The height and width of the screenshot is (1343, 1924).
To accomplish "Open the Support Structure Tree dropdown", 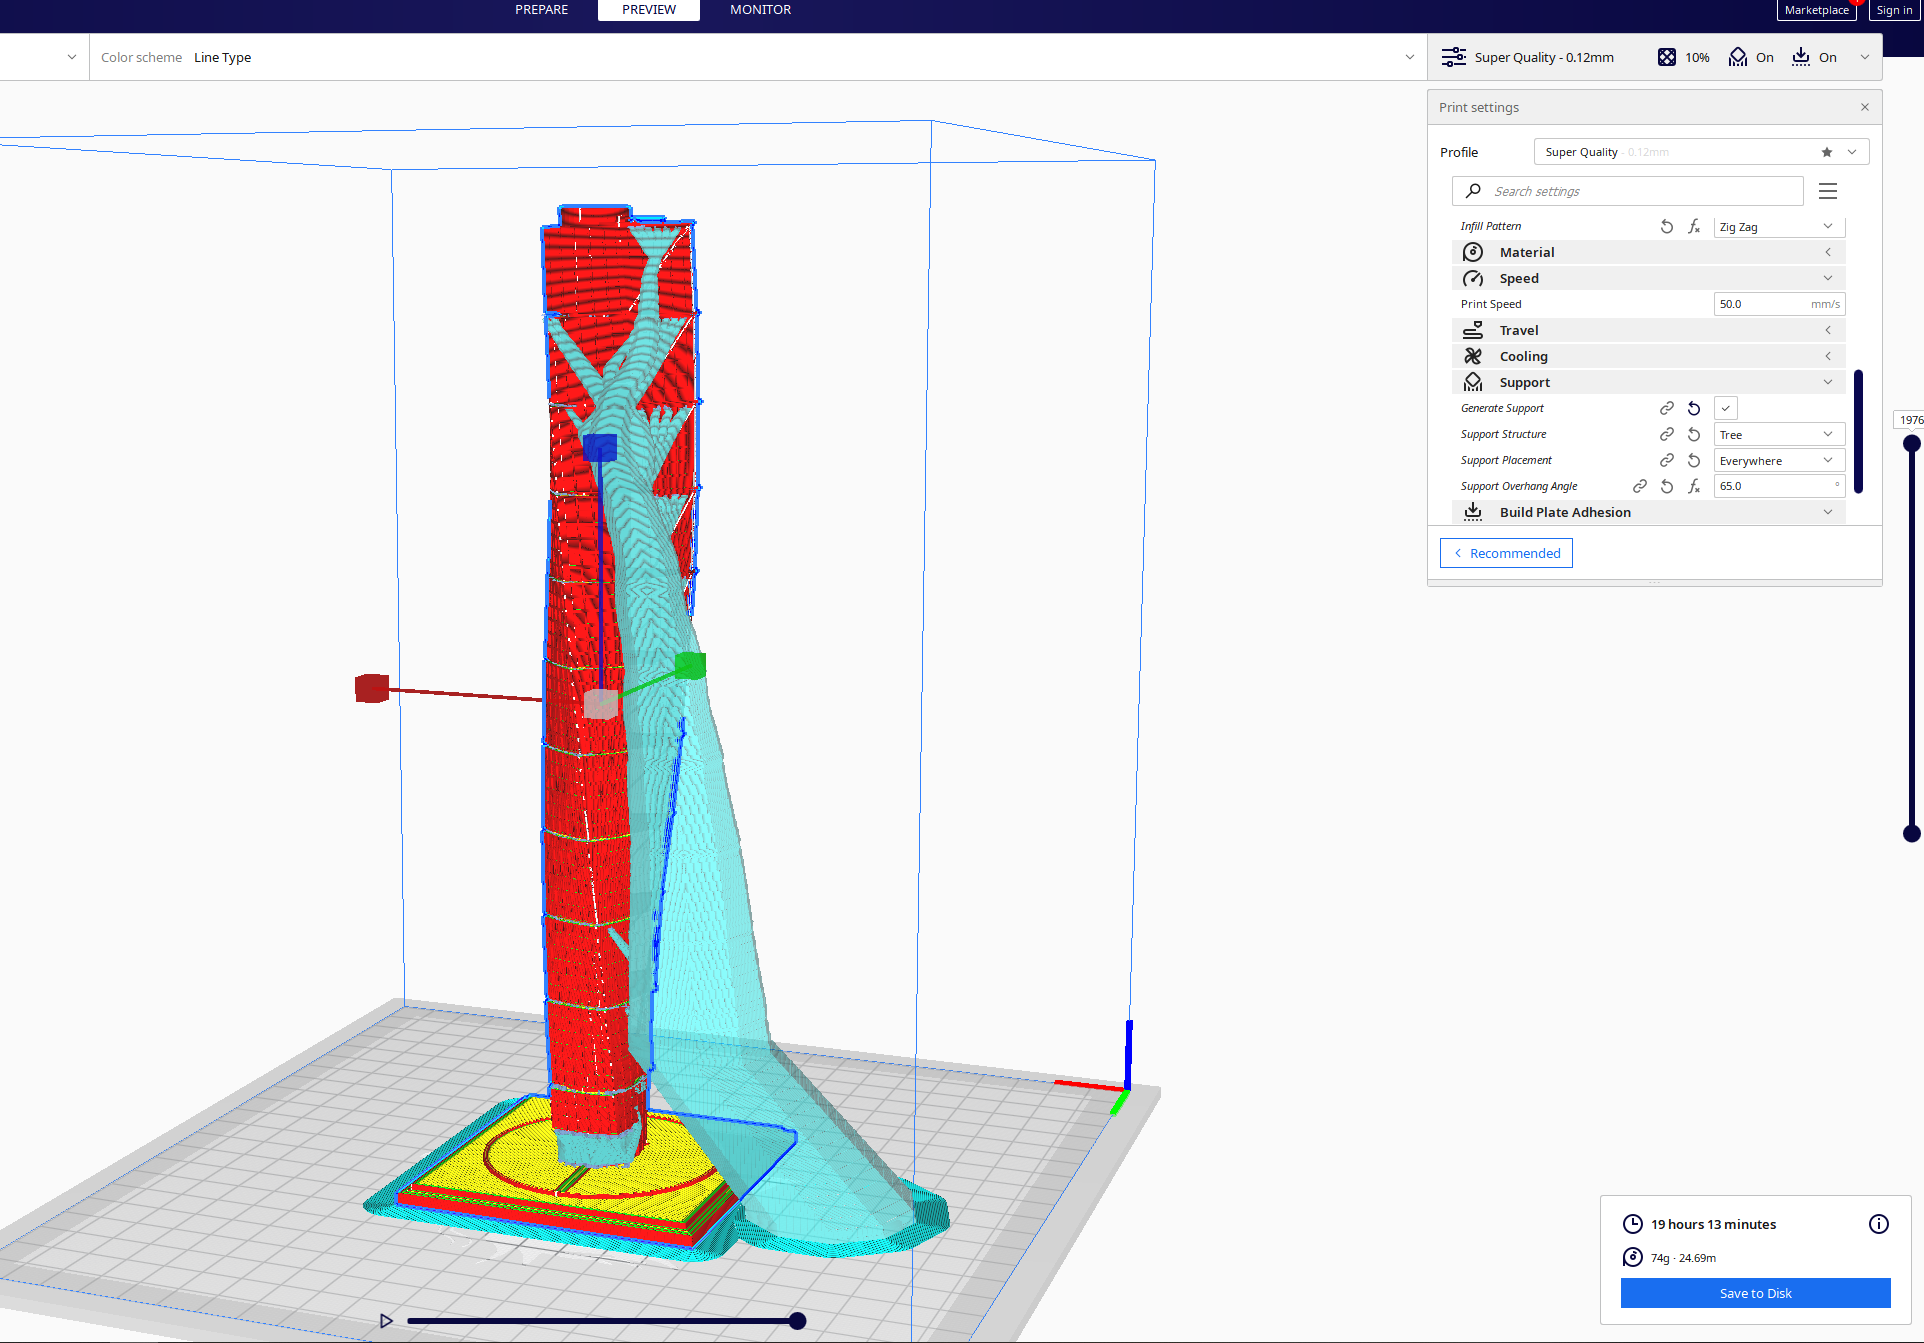I will click(1778, 434).
